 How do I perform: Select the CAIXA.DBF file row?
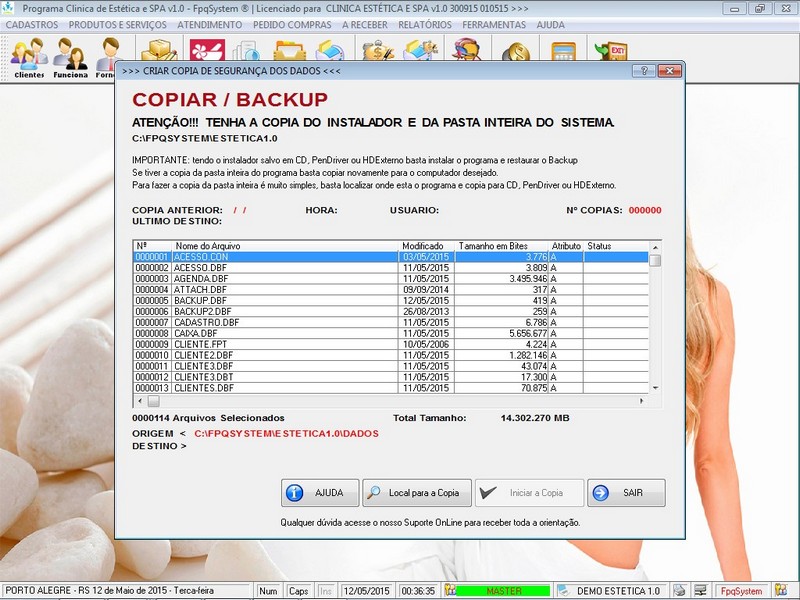pyautogui.click(x=391, y=334)
